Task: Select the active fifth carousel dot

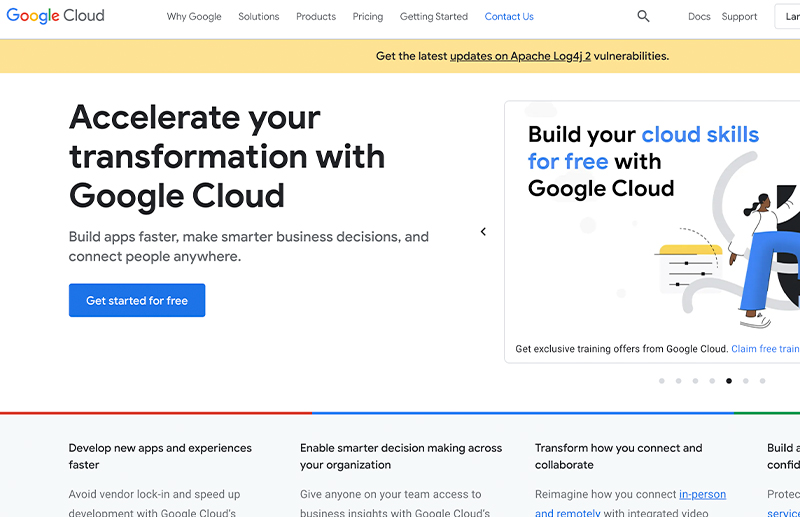Action: point(729,381)
